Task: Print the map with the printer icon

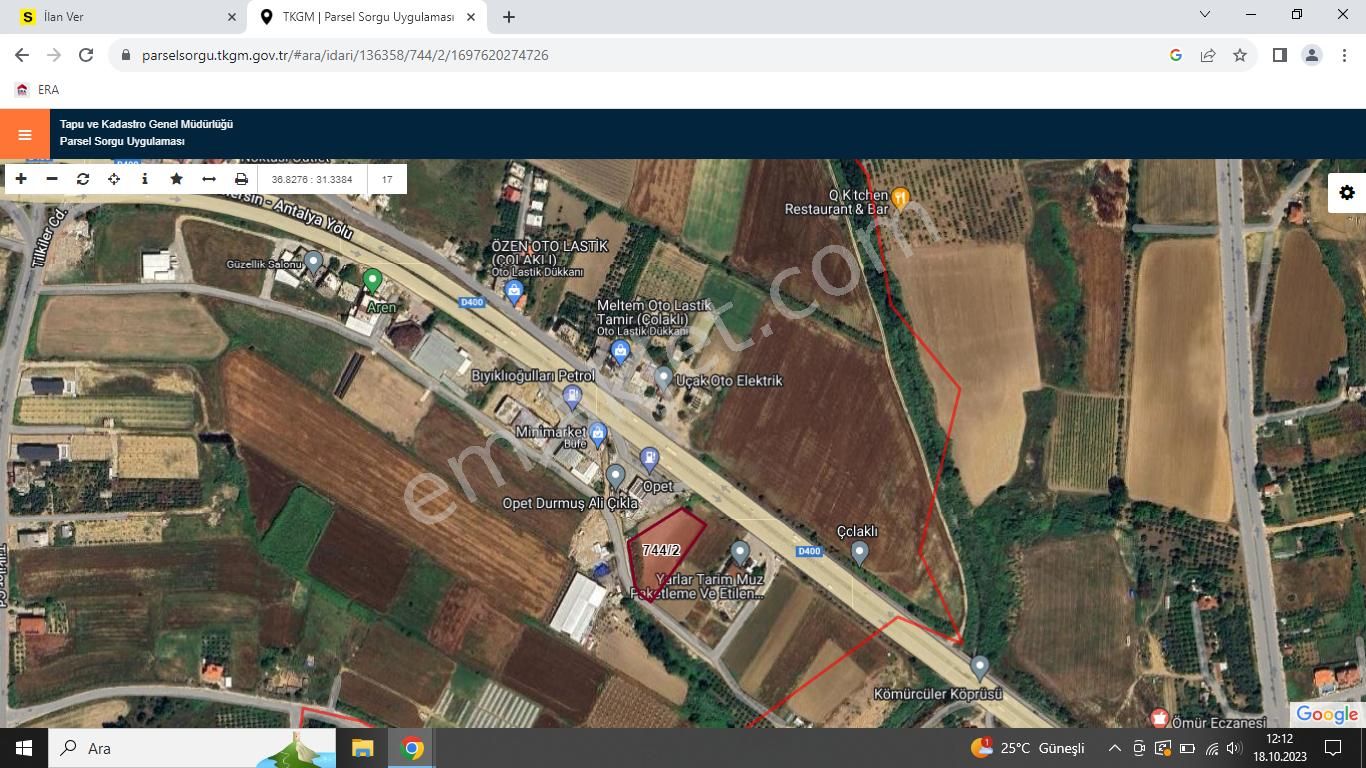Action: coord(241,179)
